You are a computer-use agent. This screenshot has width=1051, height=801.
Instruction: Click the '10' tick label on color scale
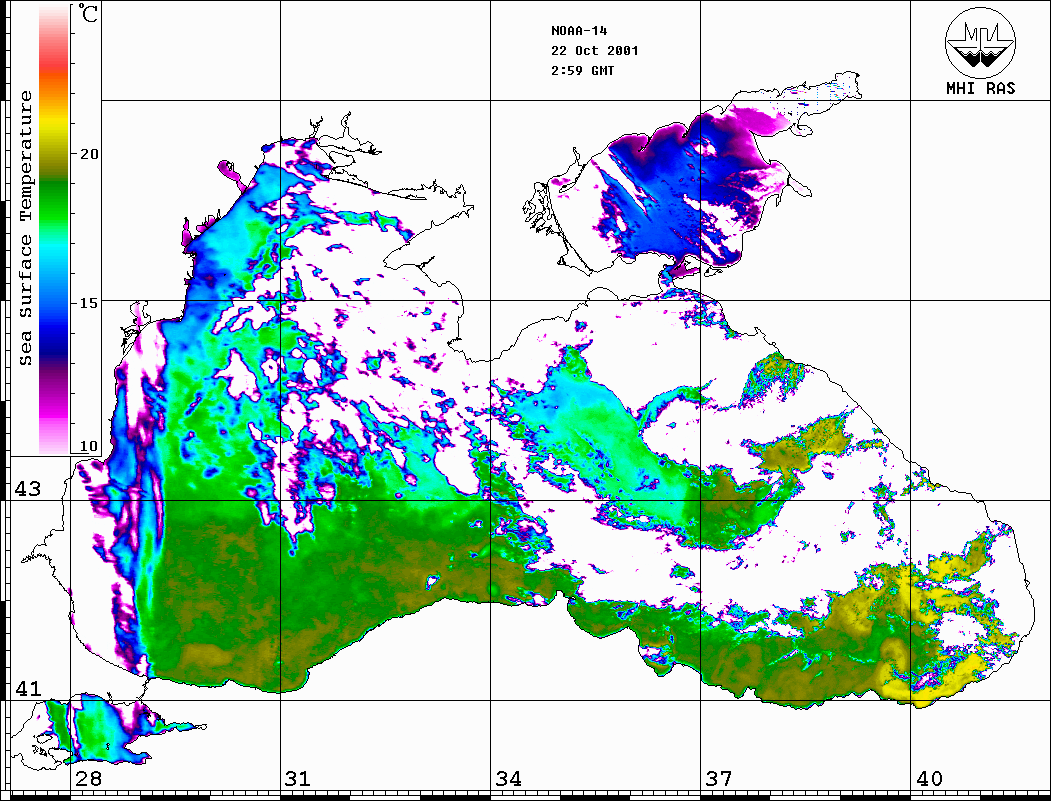pyautogui.click(x=88, y=446)
